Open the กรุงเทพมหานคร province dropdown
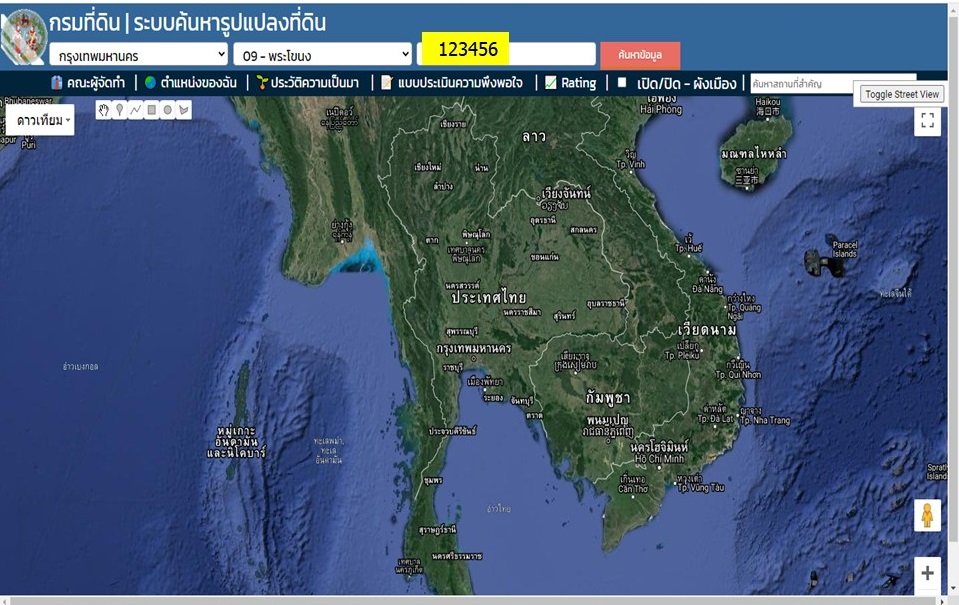959x605 pixels. pyautogui.click(x=138, y=54)
